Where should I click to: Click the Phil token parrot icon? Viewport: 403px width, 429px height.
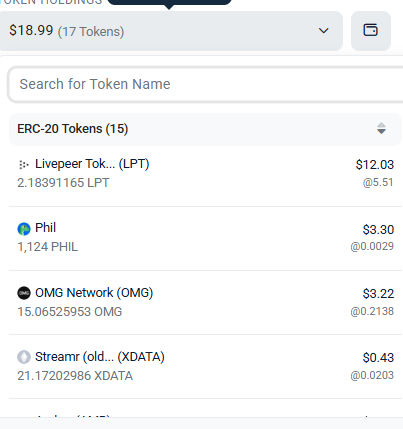point(24,229)
